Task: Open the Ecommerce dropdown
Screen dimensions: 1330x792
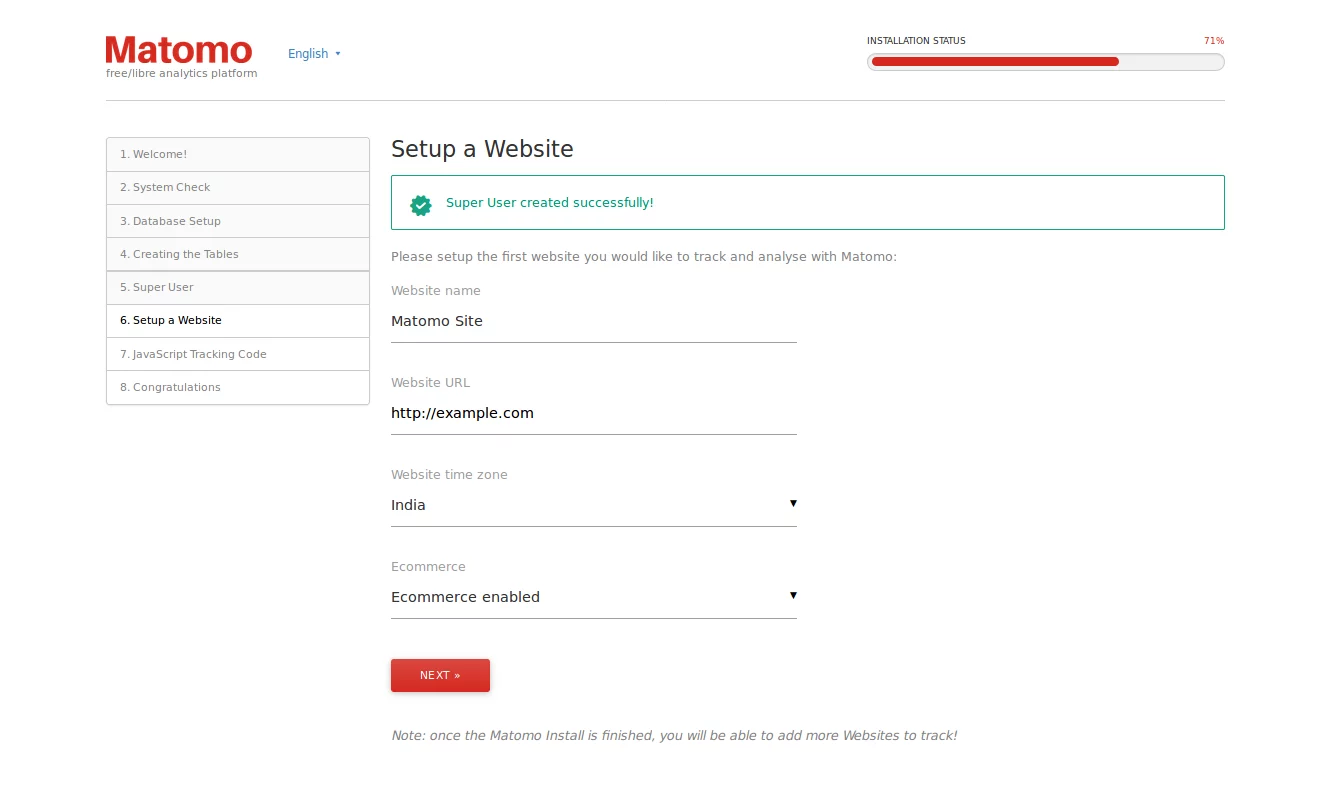Action: coord(594,597)
